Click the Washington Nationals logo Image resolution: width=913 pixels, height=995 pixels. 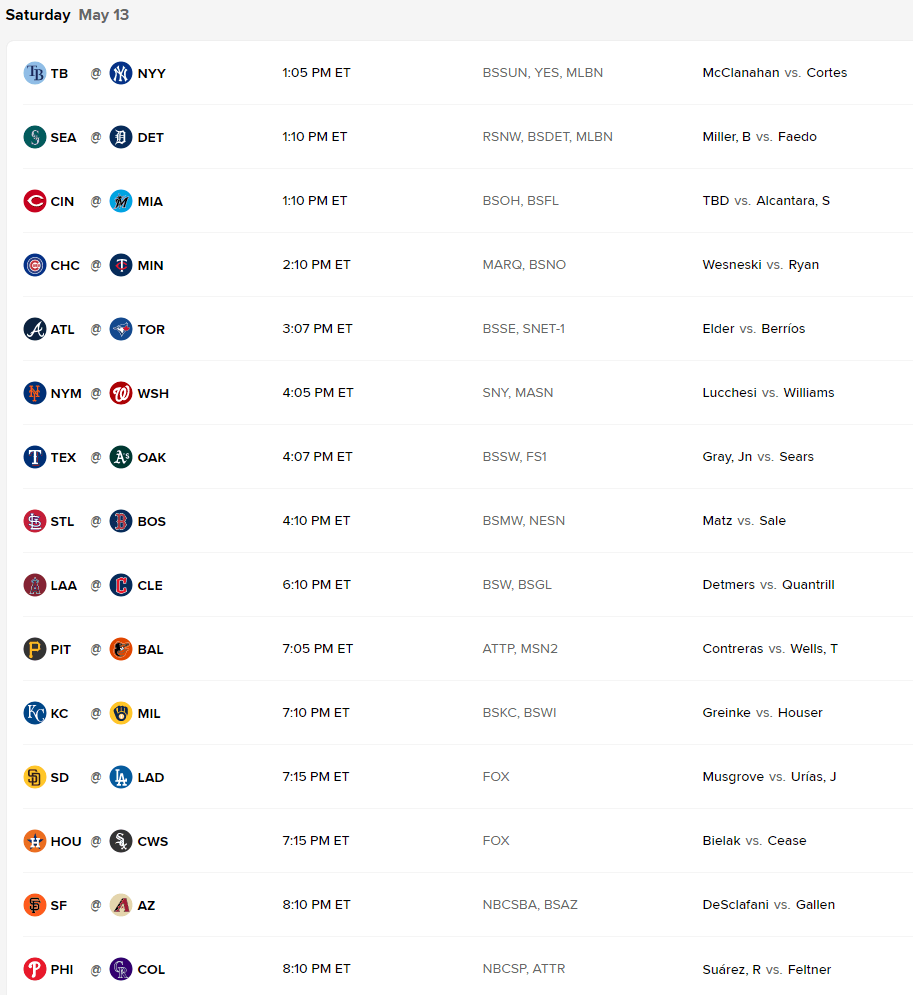tap(121, 393)
